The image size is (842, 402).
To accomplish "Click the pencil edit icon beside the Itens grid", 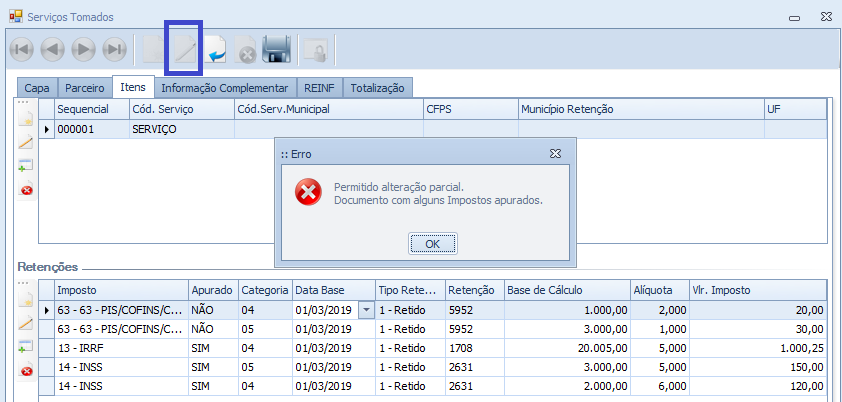I will click(26, 142).
